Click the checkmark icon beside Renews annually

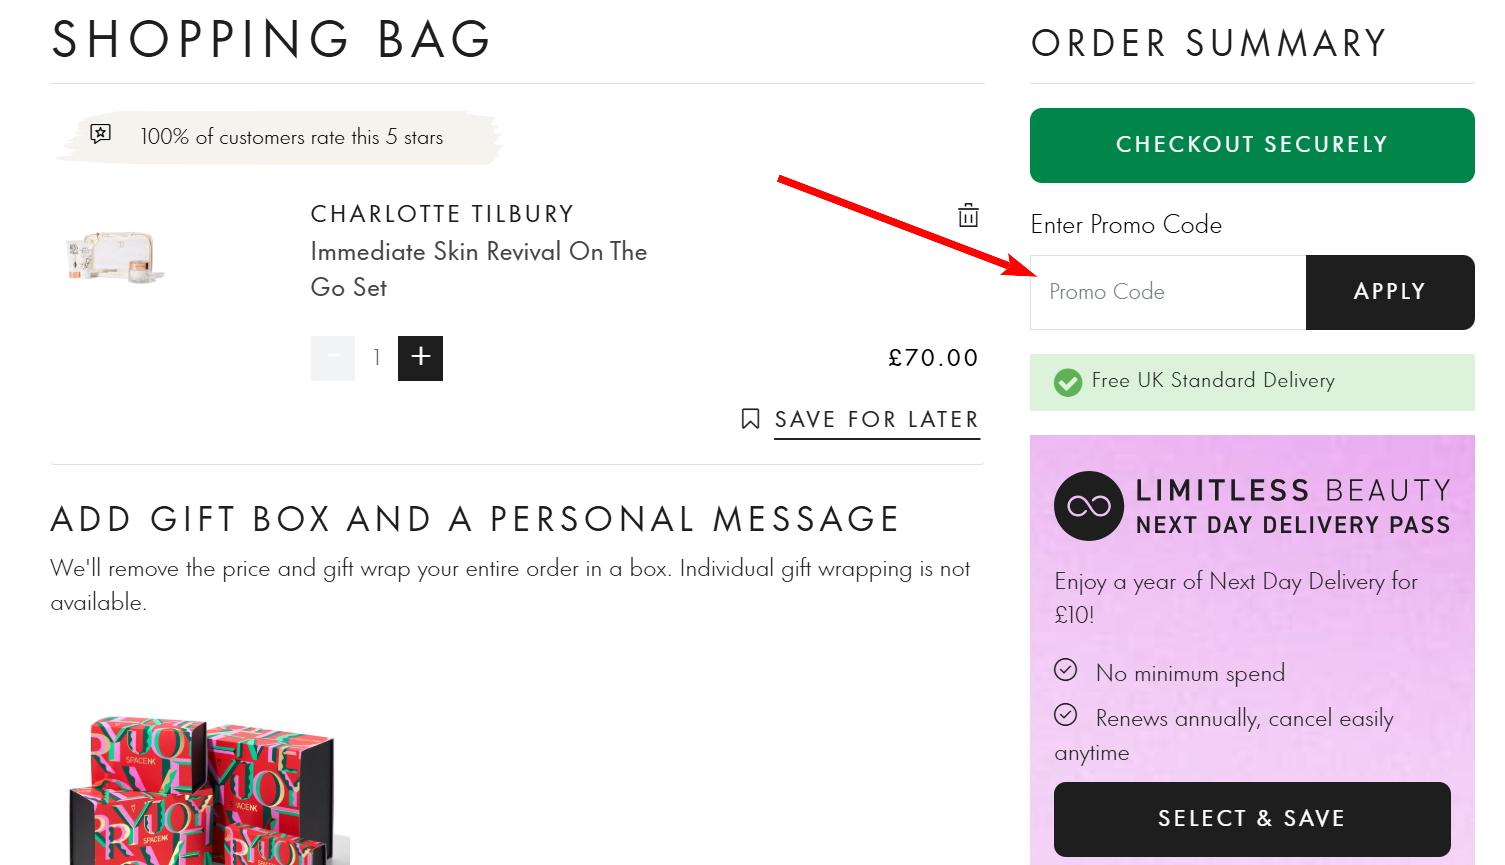point(1067,715)
